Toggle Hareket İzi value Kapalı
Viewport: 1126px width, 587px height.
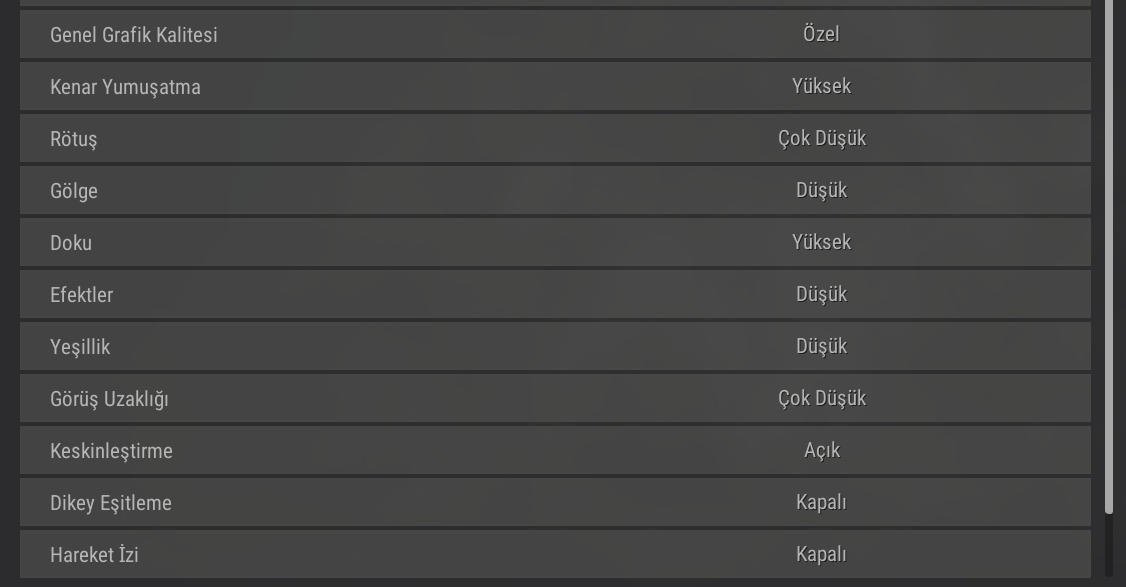pos(821,554)
